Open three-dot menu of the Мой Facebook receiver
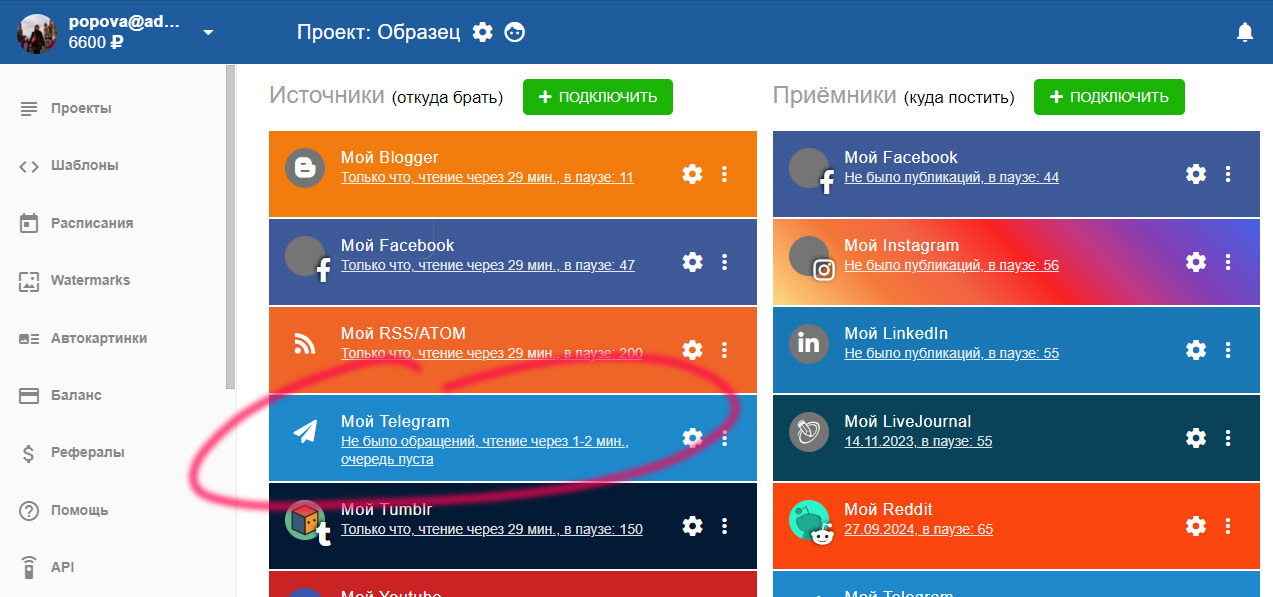1273x597 pixels. click(1229, 174)
